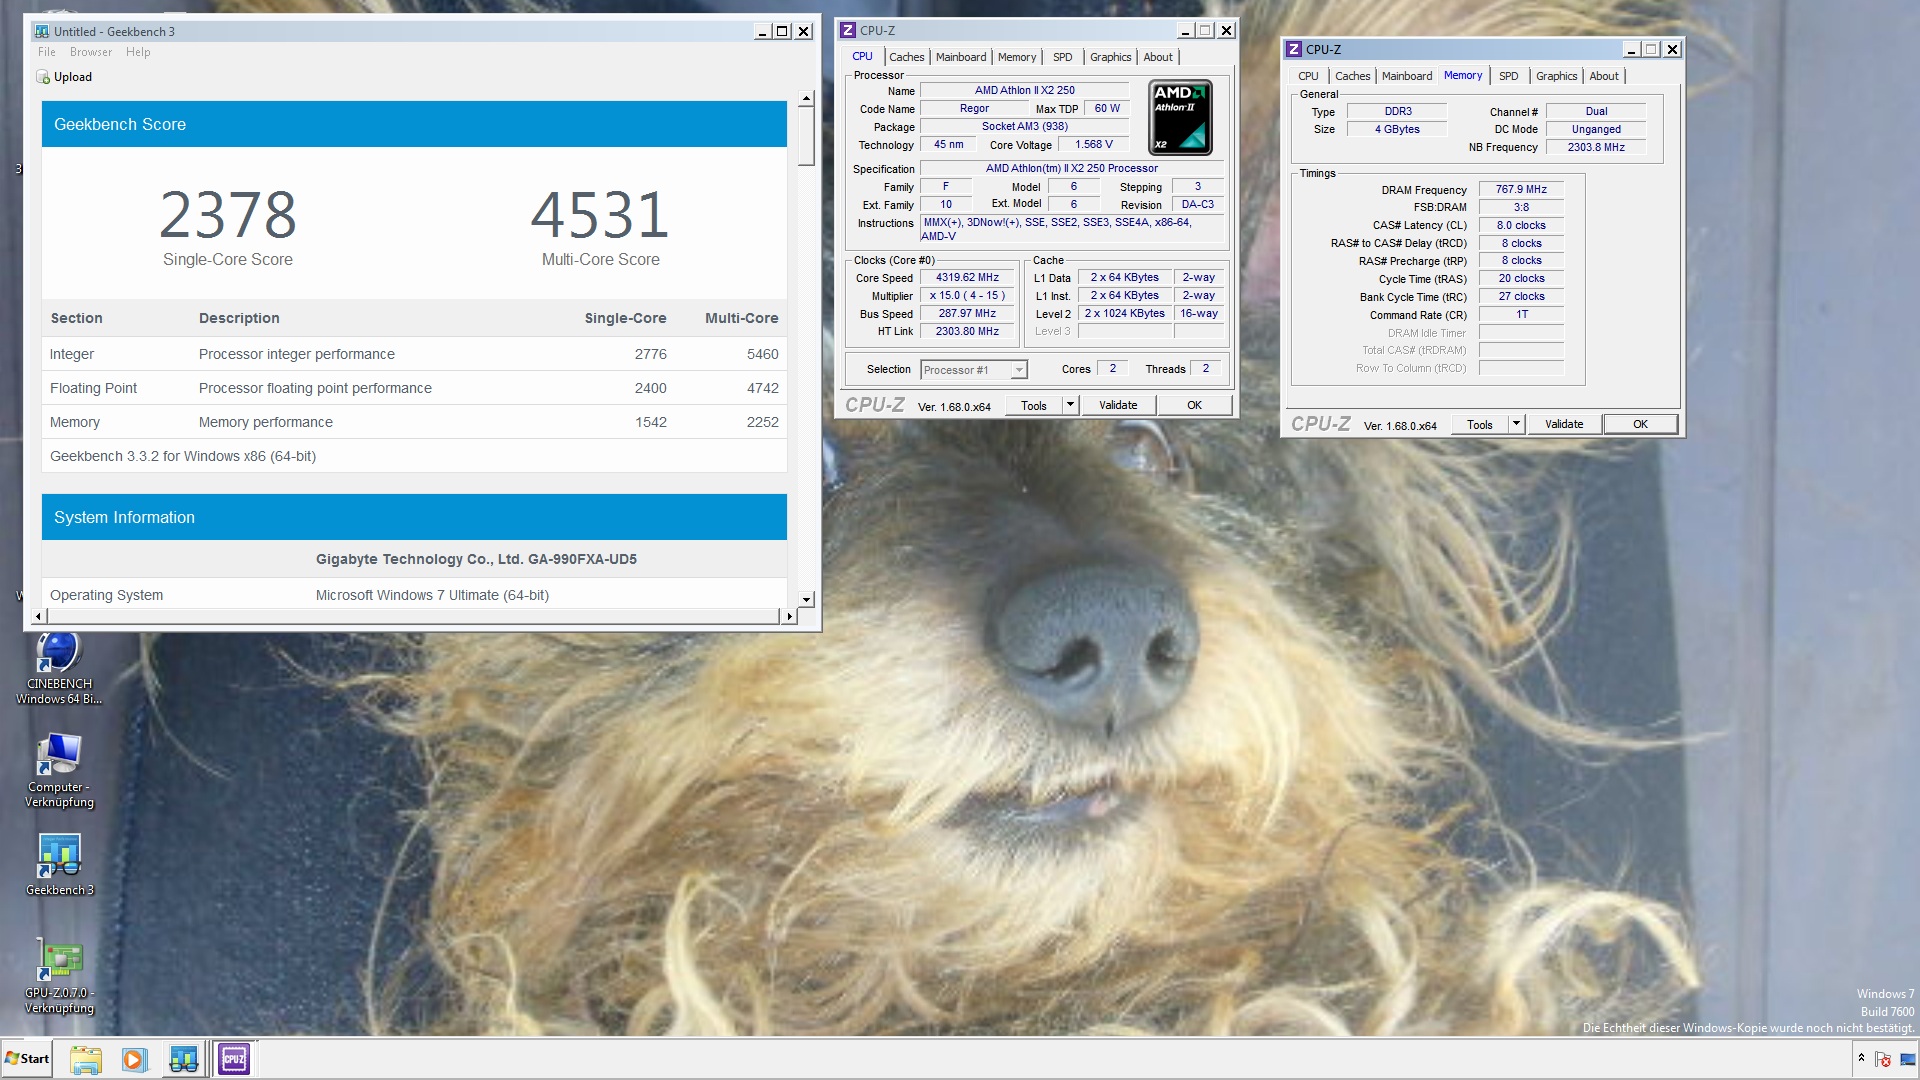Open the Computer - Verknüpfung desktop icon
The width and height of the screenshot is (1920, 1080).
59,770
